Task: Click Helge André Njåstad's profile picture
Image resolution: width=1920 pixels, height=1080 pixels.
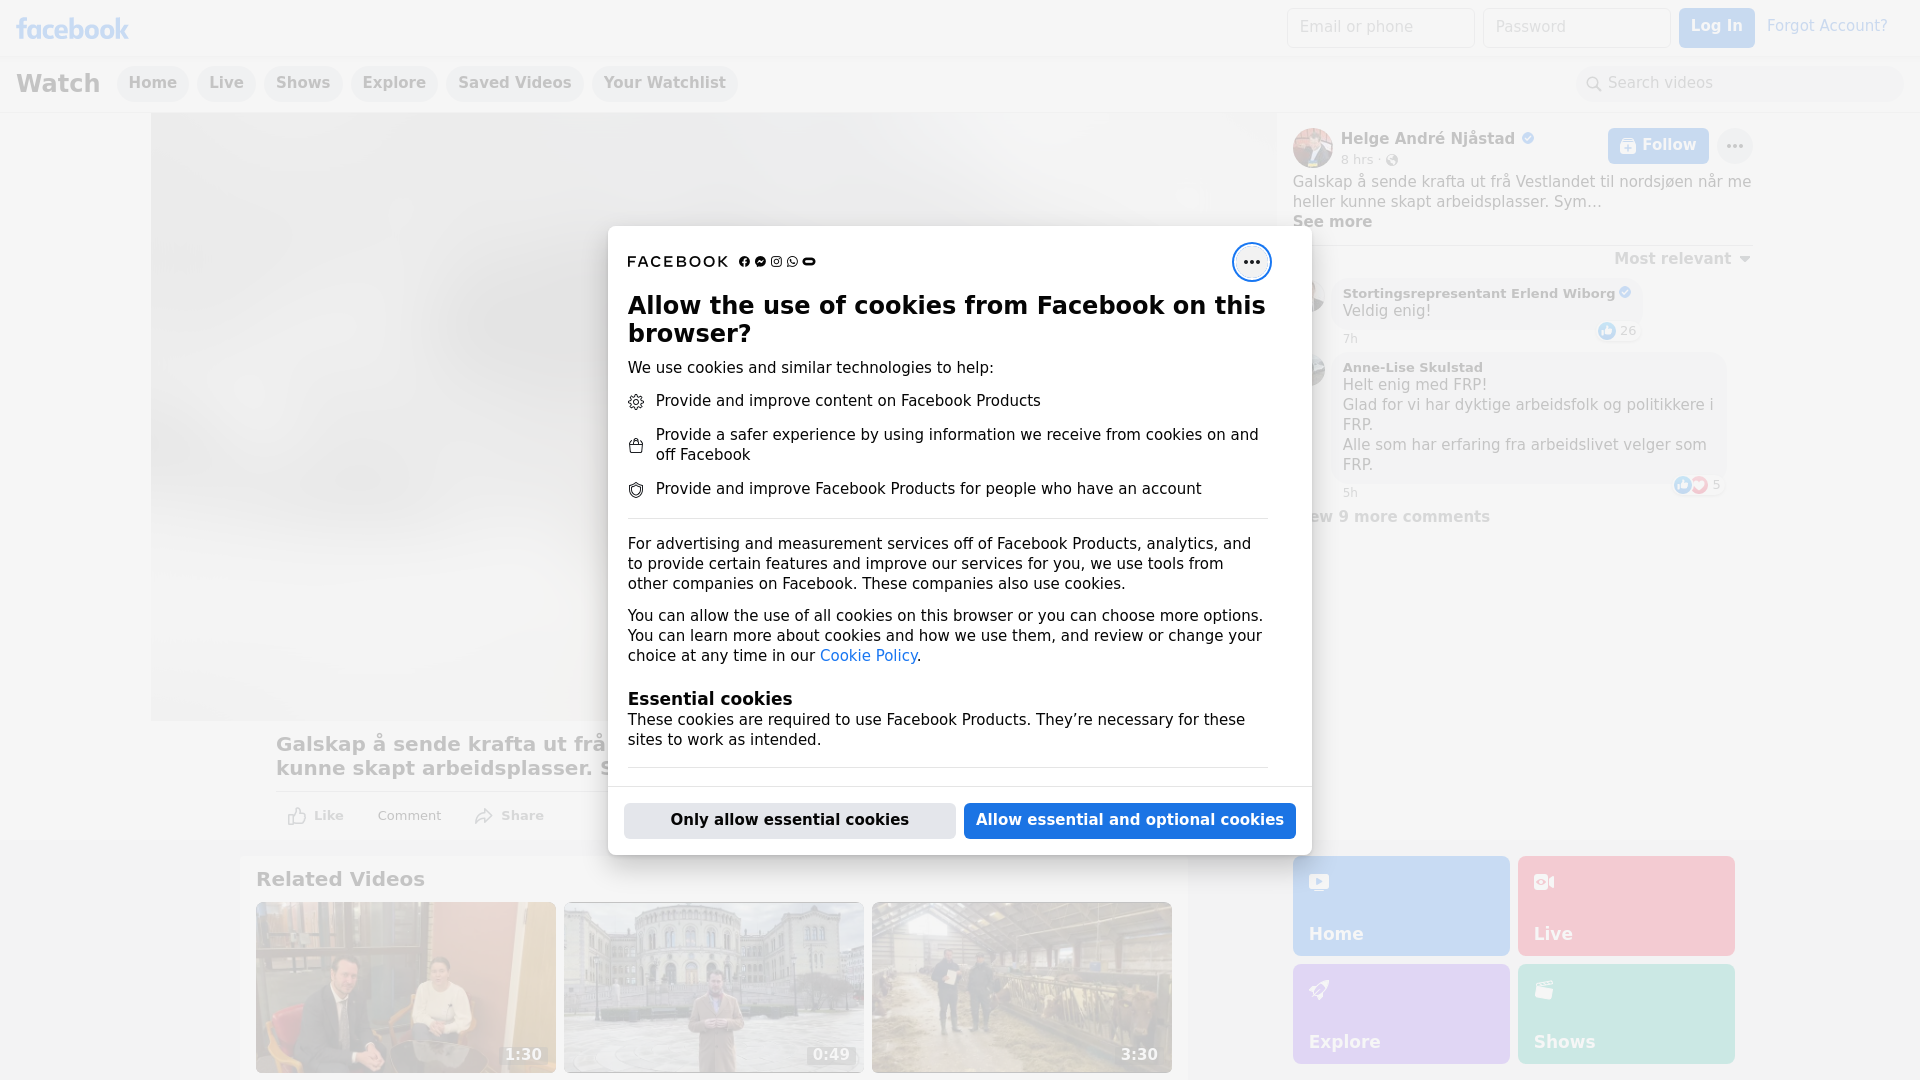Action: click(x=1312, y=148)
